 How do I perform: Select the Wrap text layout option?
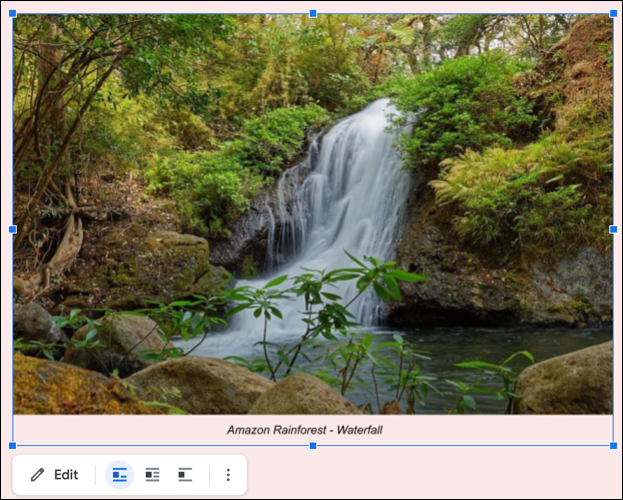coord(152,475)
